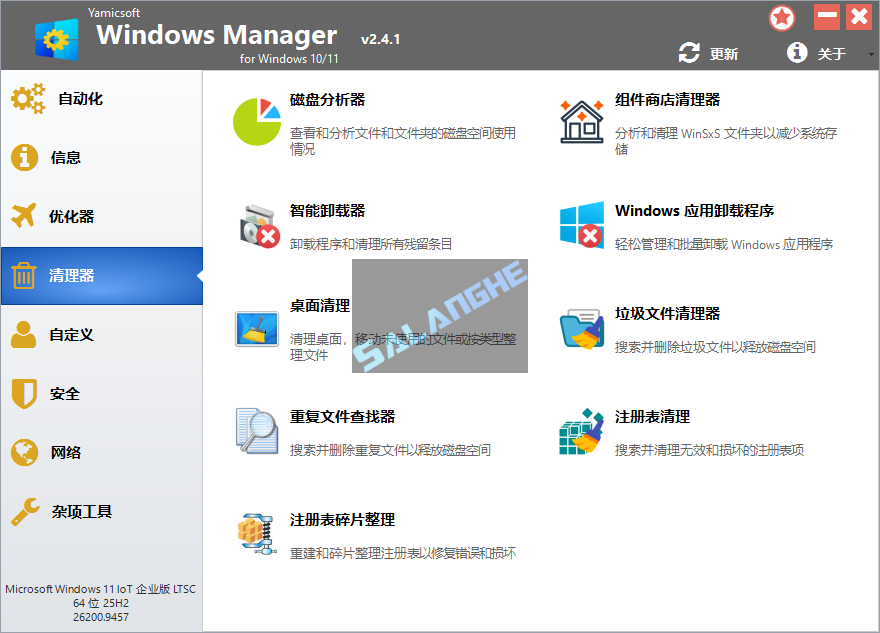Click description 轻松管理和批量卸载 Windows 应用程序
Screen dimensions: 880x633
click(x=724, y=244)
